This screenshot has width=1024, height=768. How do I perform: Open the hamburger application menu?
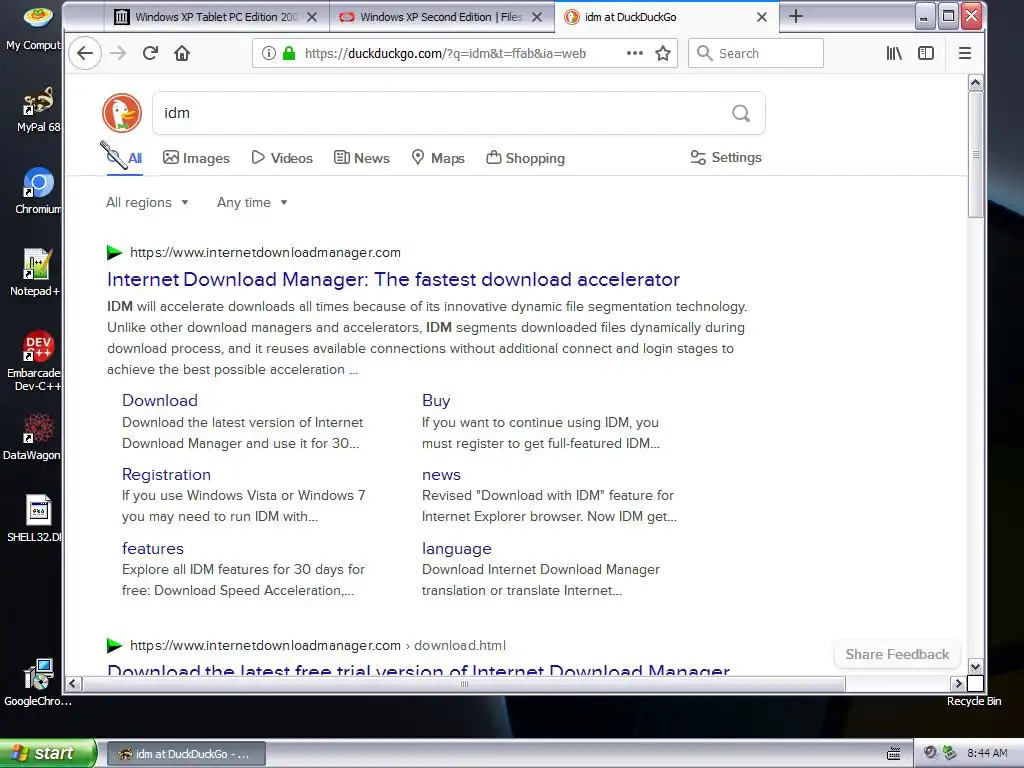point(965,54)
